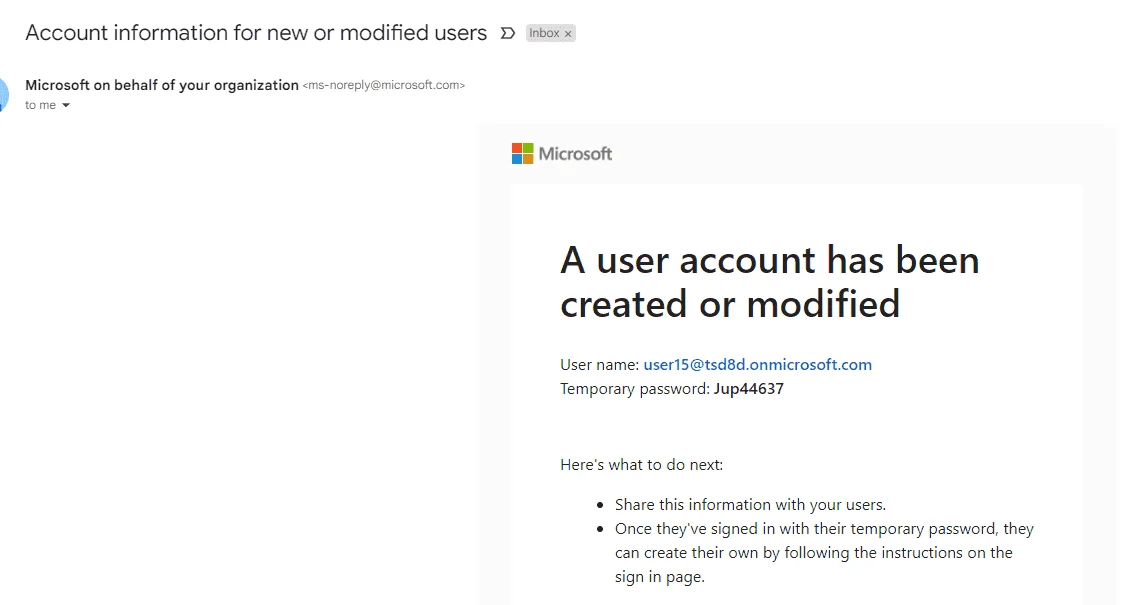Click the "to me" recipient text
The width and height of the screenshot is (1127, 605).
coord(40,105)
